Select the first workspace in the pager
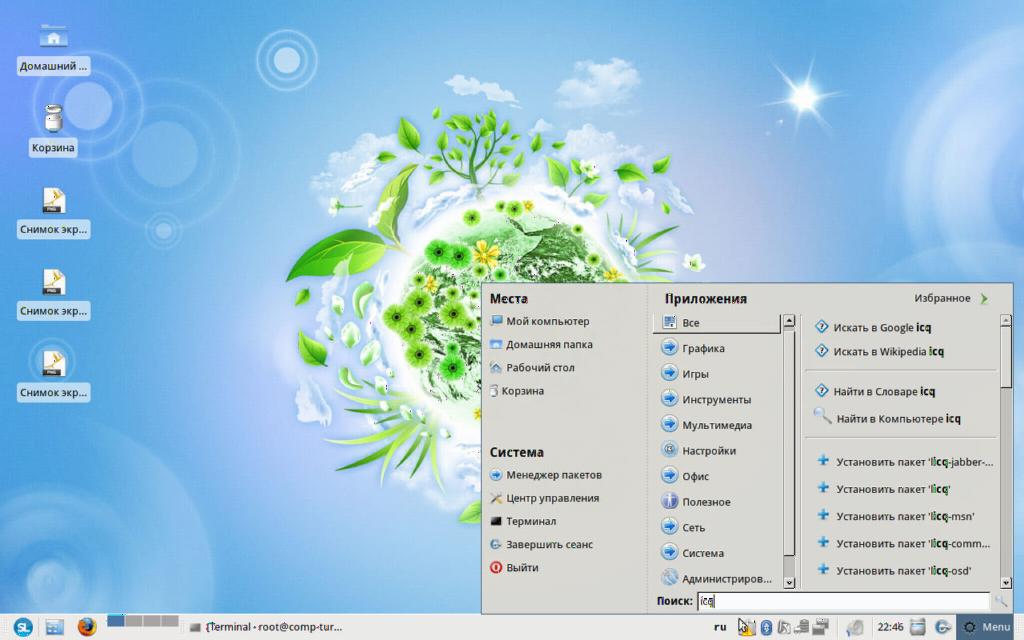Viewport: 1024px width, 640px height. [x=116, y=620]
